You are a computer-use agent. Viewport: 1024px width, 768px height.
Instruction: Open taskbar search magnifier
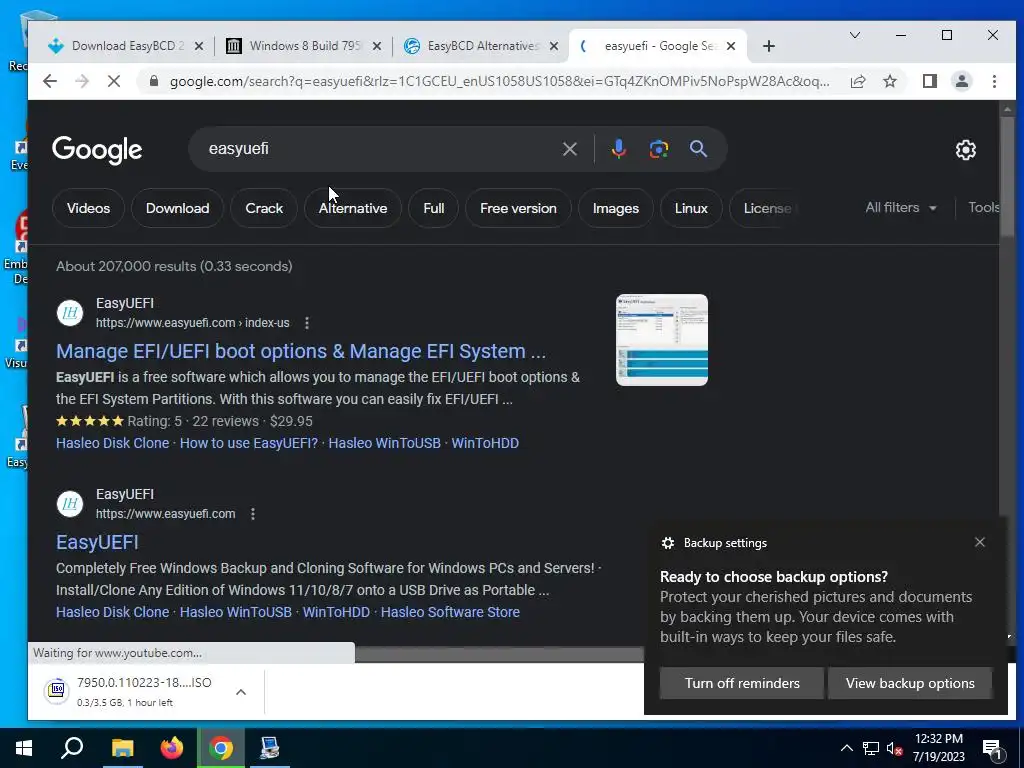72,748
